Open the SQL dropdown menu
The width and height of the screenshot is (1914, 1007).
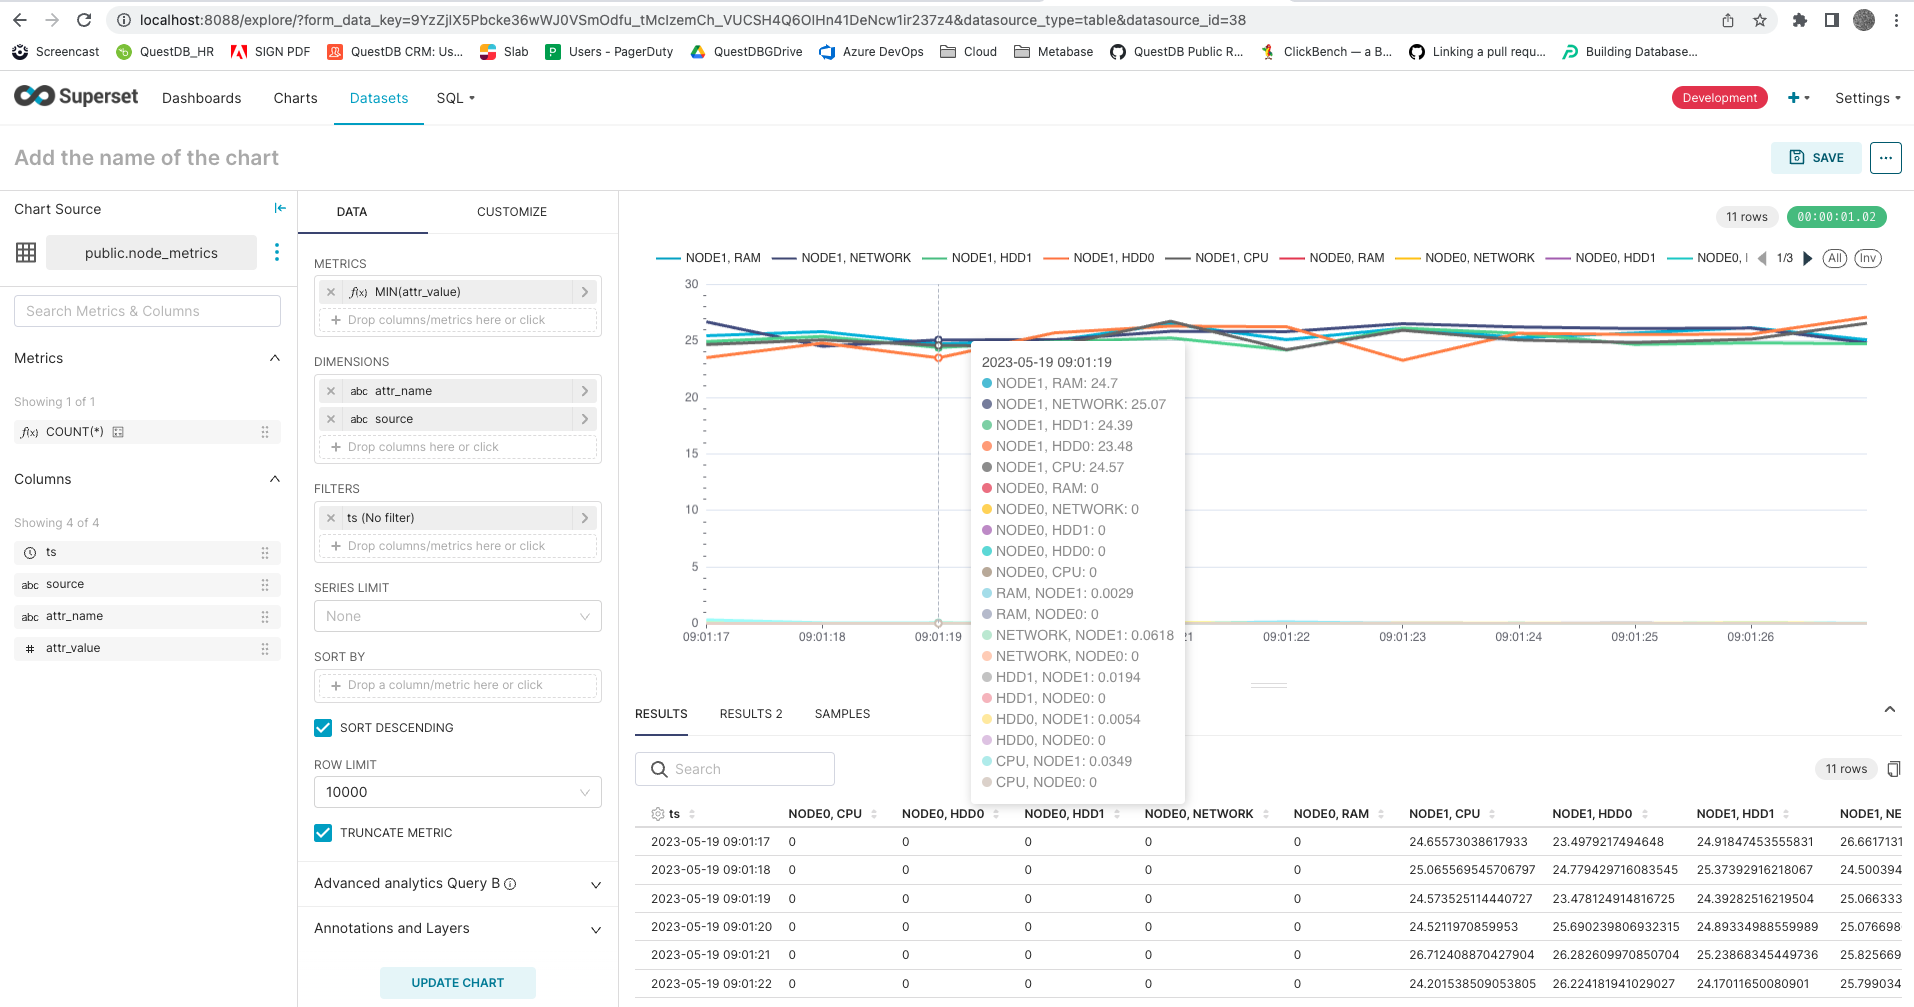(456, 98)
